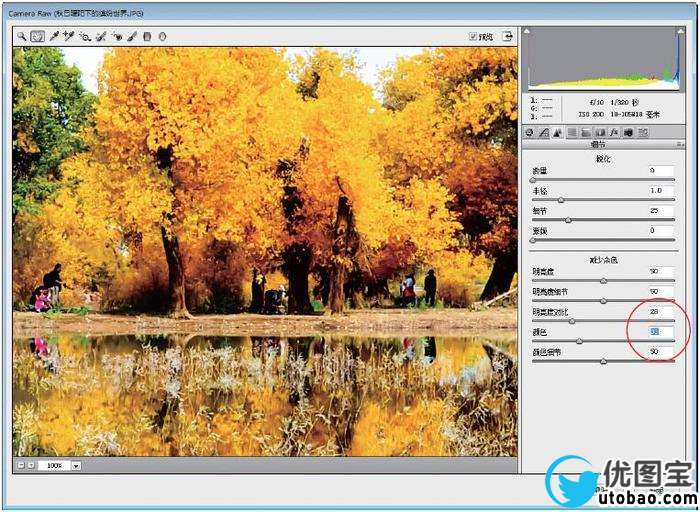Click the sharpening Detail (细节) slider handle

[568, 221]
